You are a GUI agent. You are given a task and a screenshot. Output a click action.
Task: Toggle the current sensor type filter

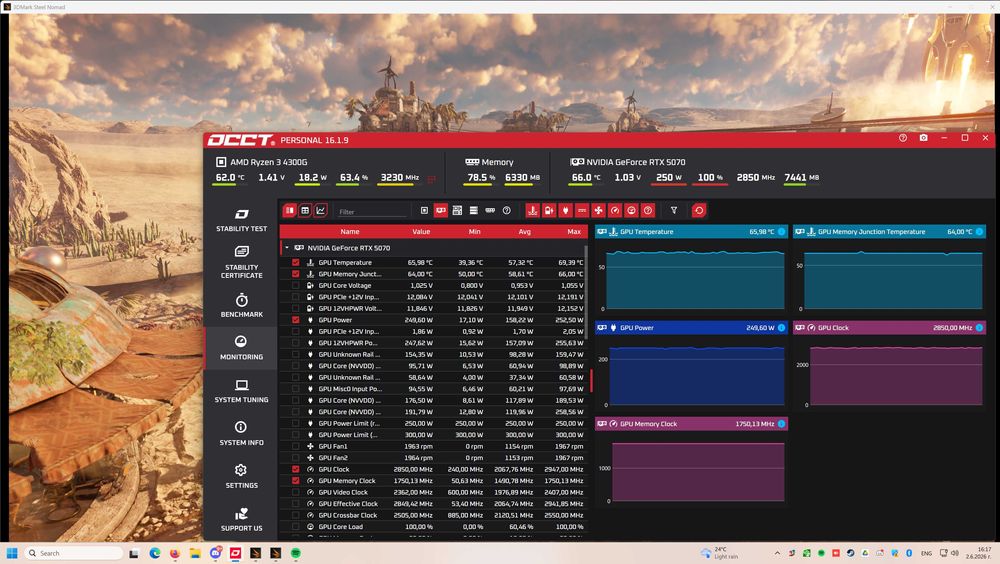(x=582, y=211)
